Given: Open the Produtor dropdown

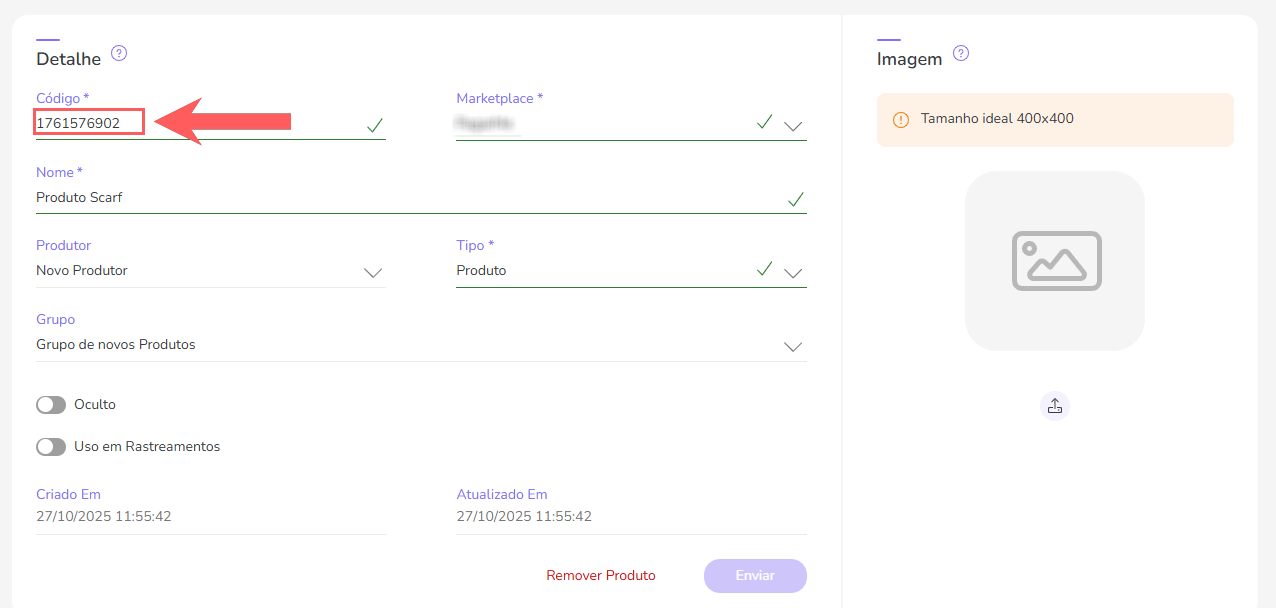Looking at the screenshot, I should click(373, 272).
